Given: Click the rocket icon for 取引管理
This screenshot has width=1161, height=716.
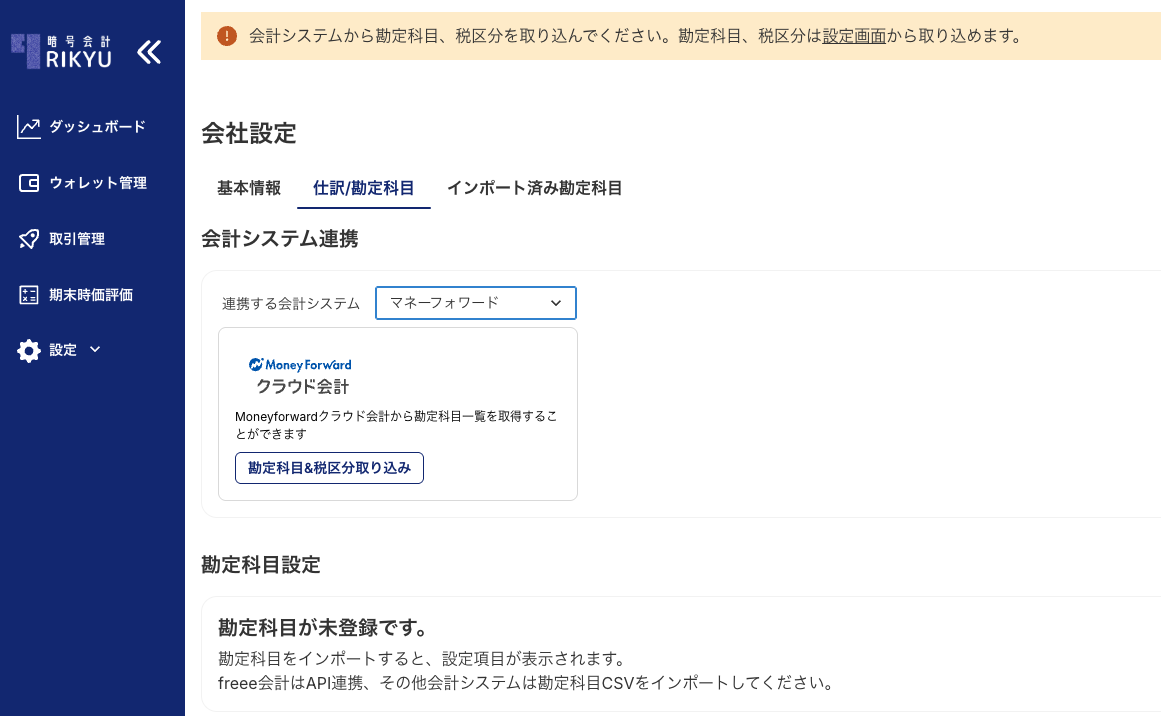Looking at the screenshot, I should click(x=29, y=239).
